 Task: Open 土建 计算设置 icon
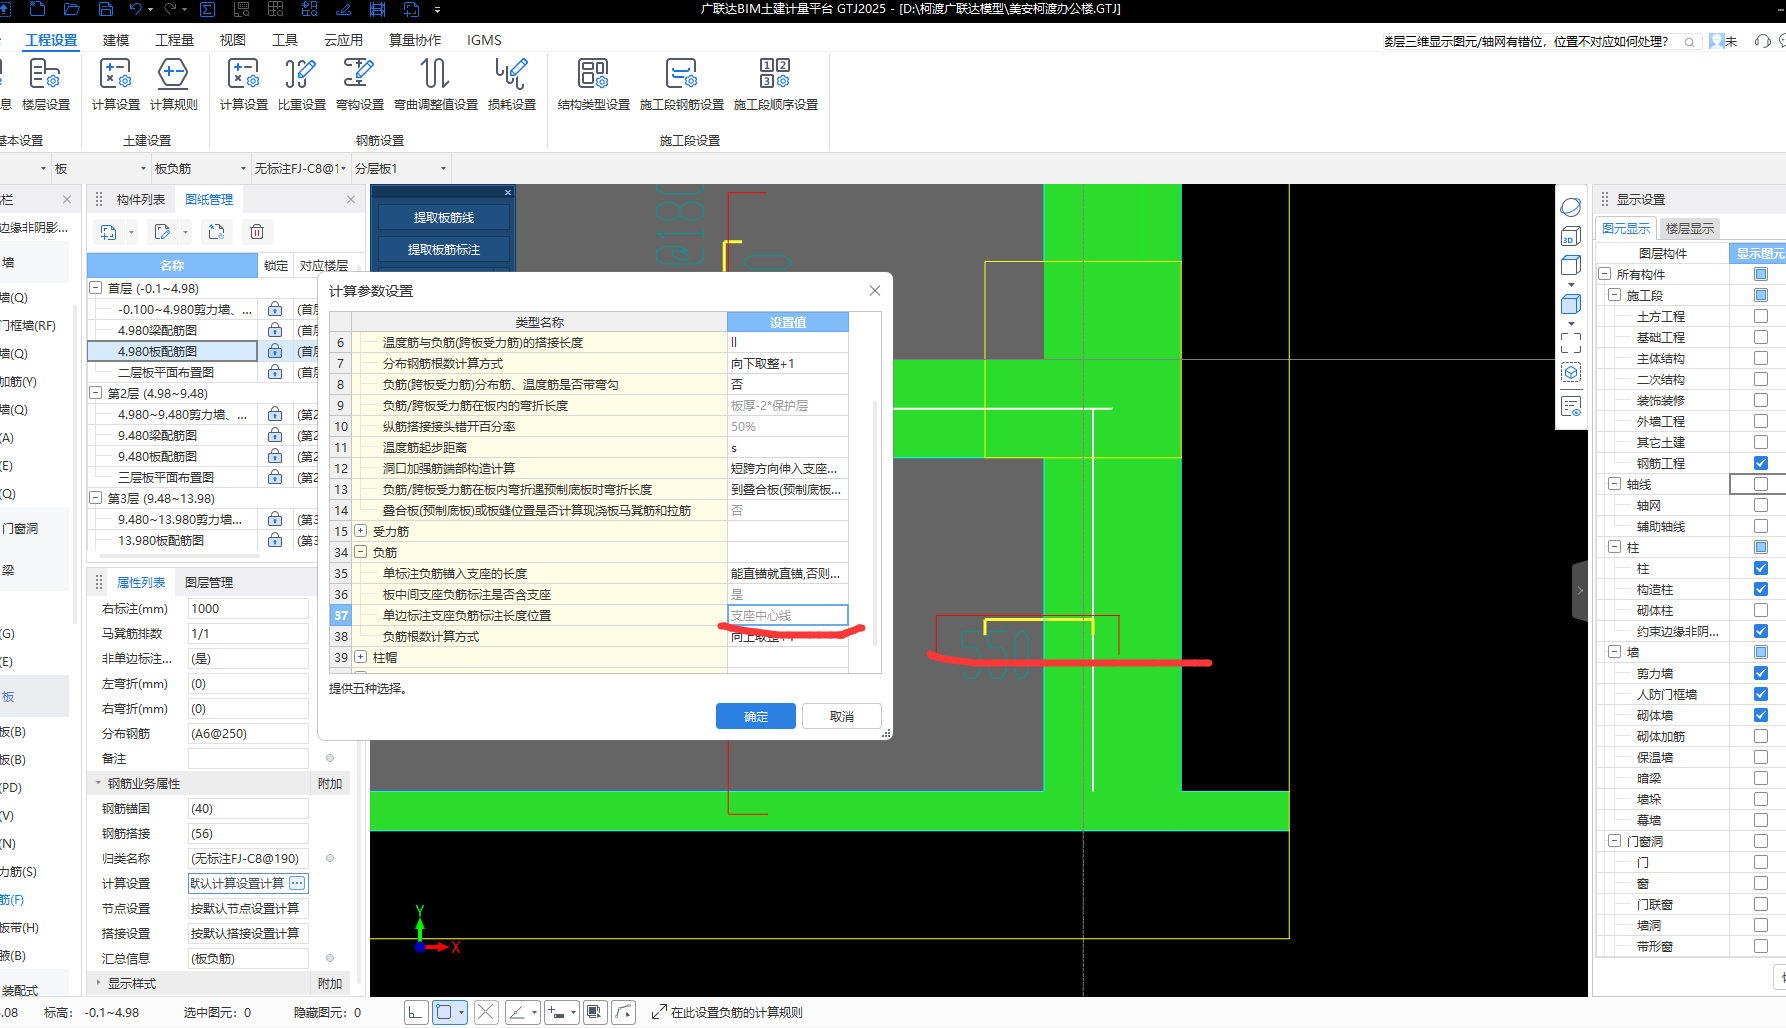pyautogui.click(x=116, y=84)
